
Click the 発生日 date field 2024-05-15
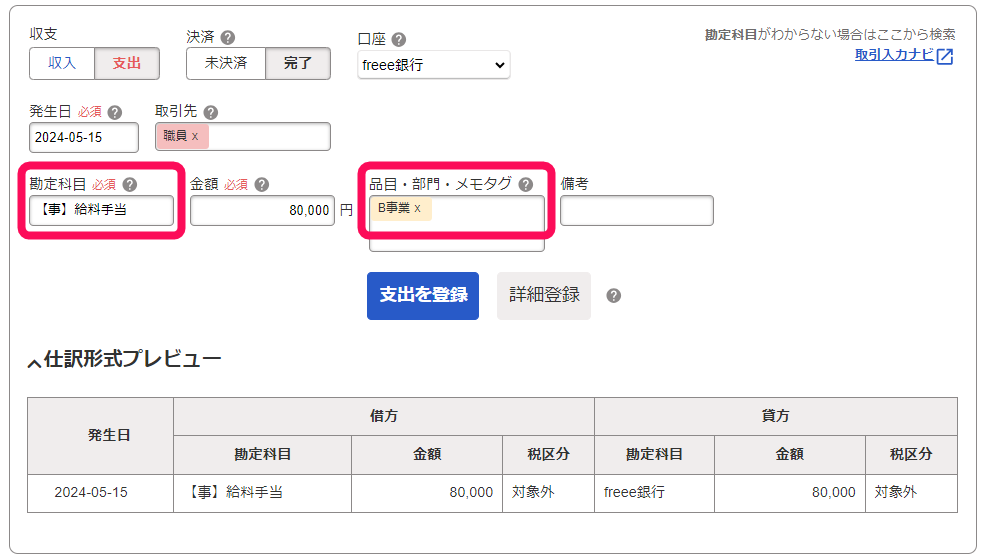coord(84,138)
